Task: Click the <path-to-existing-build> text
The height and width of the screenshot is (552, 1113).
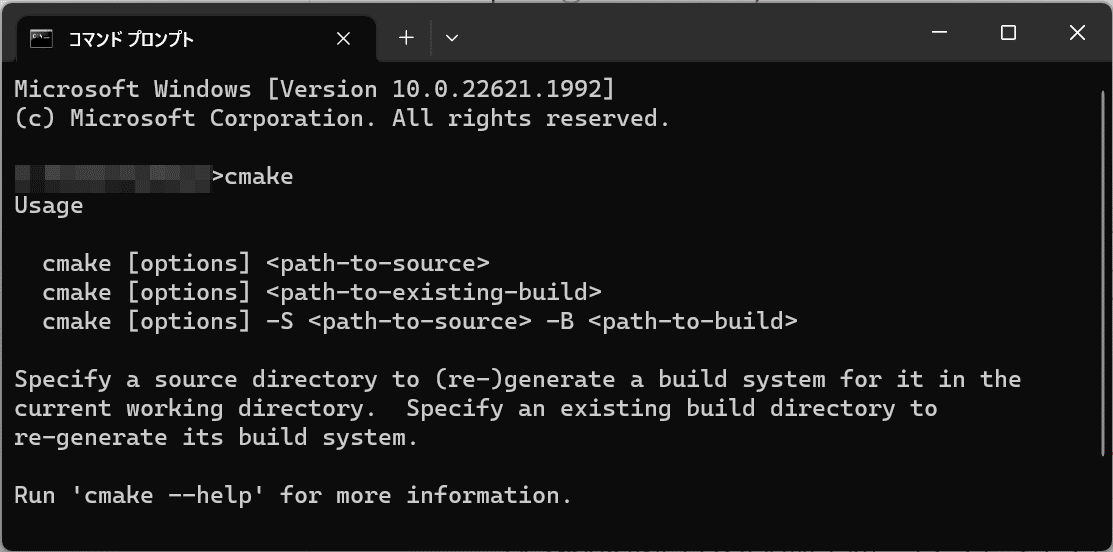Action: [x=434, y=293]
